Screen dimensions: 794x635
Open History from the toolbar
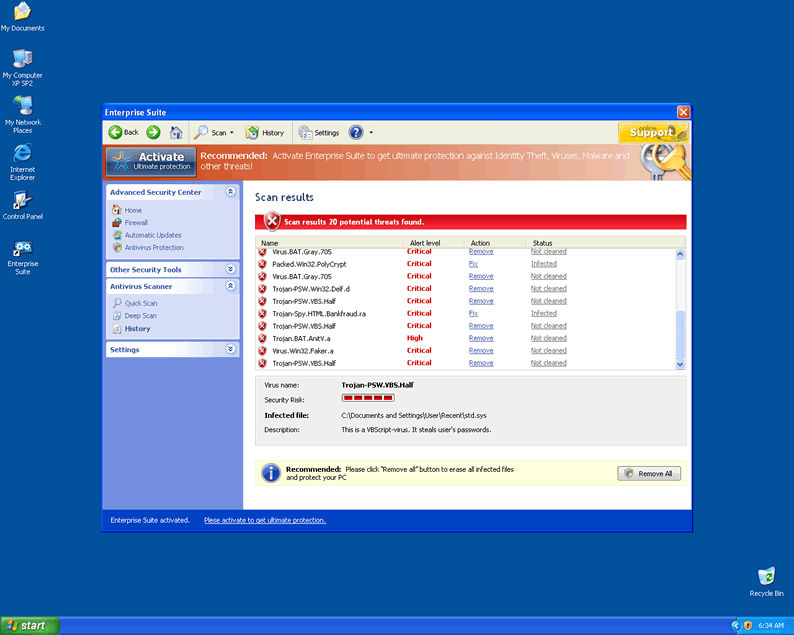(265, 132)
